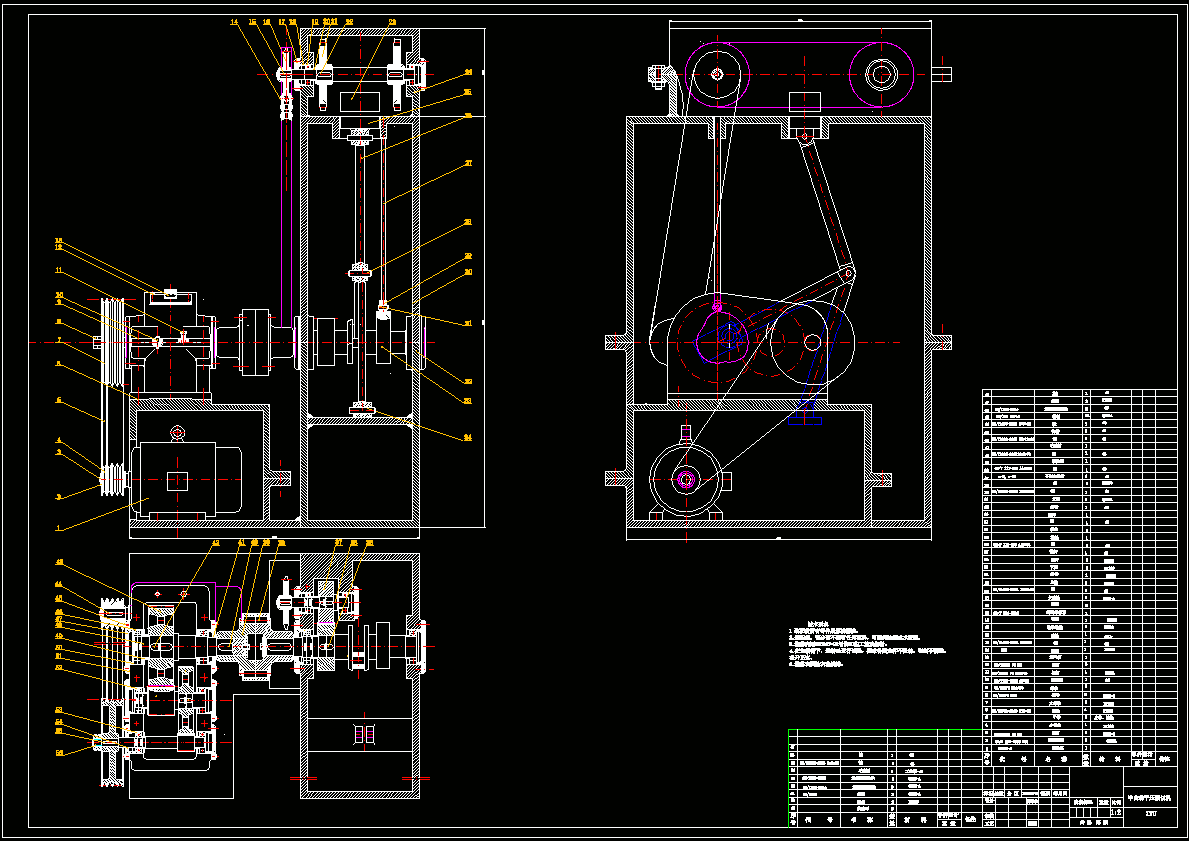The width and height of the screenshot is (1189, 841).
Task: Select part callout number 11 above the gearbox
Action: [x=58, y=270]
